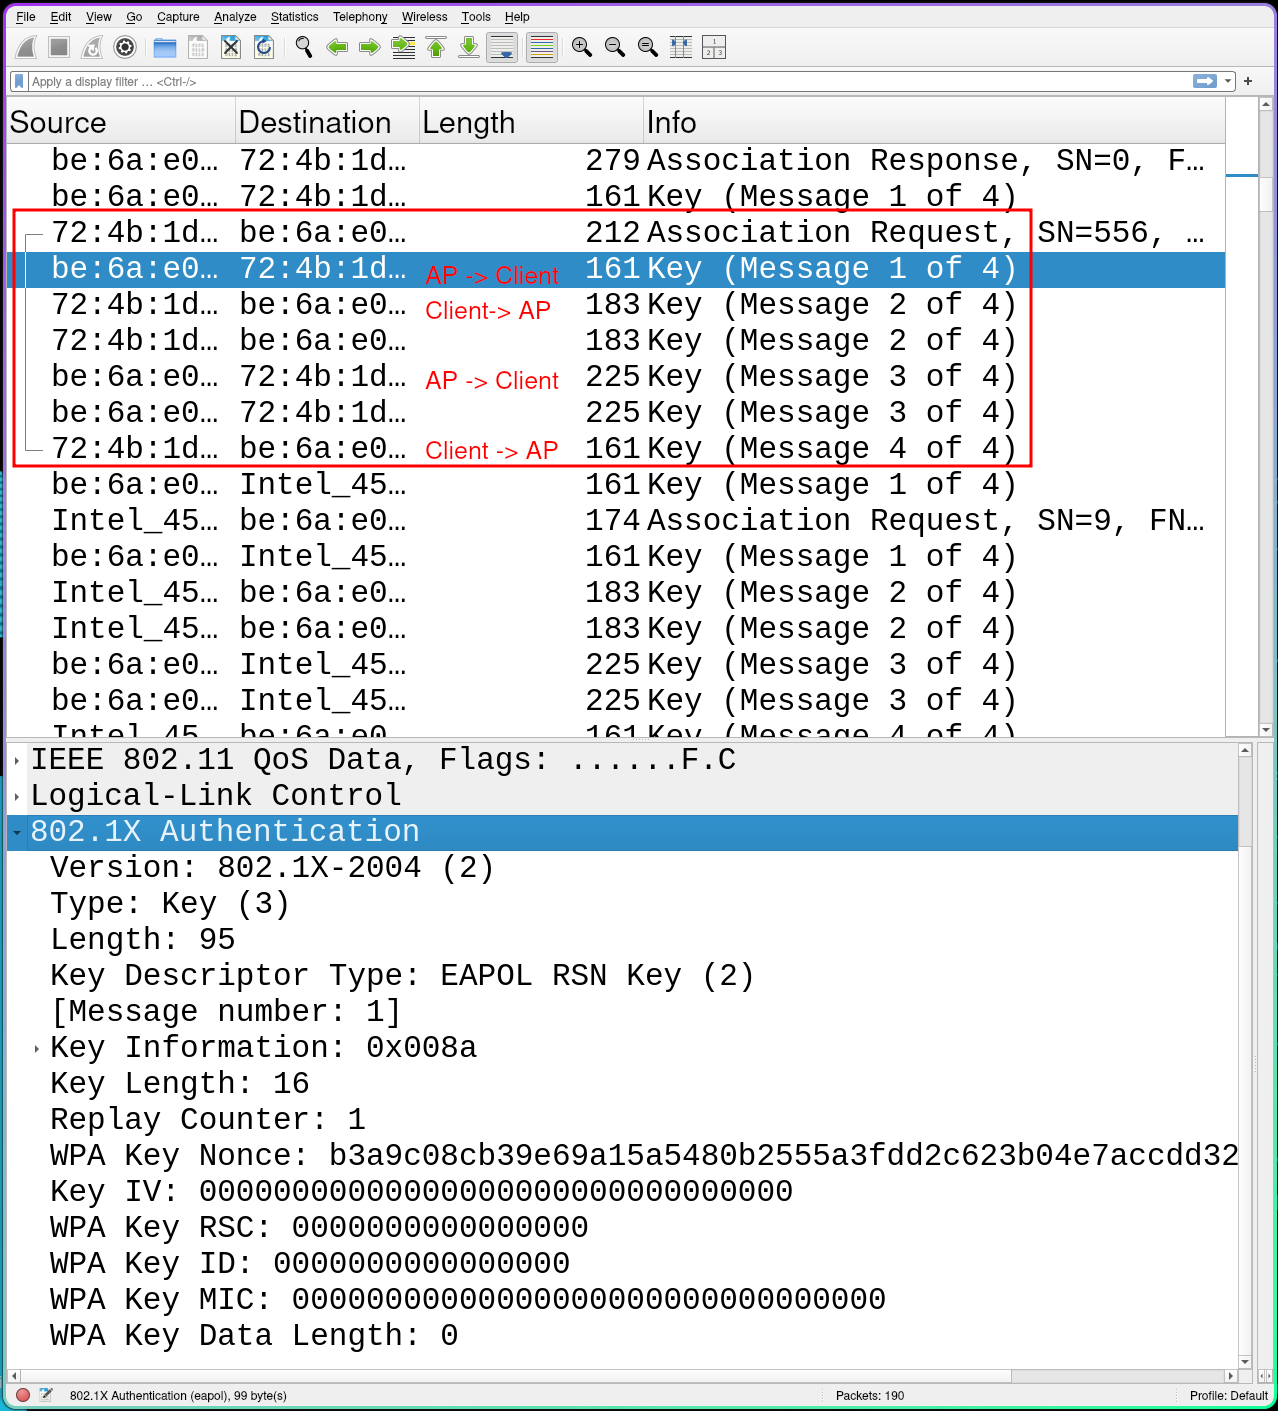Open the Statistics menu
1278x1411 pixels.
point(295,17)
